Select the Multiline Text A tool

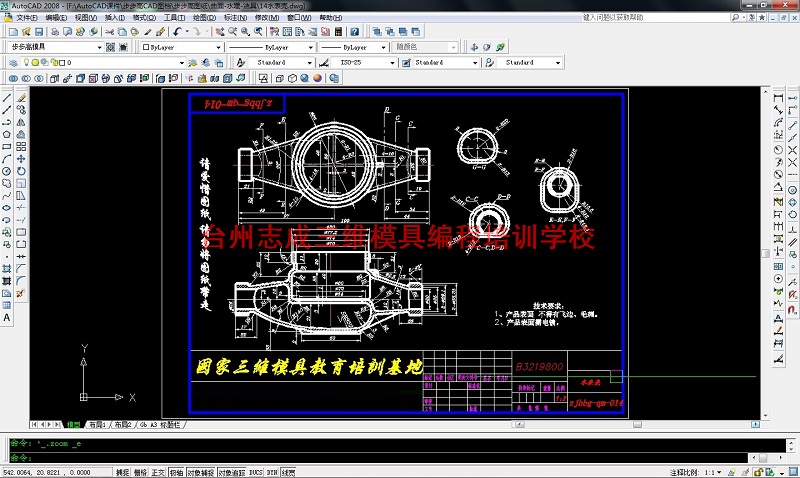pyautogui.click(x=7, y=317)
